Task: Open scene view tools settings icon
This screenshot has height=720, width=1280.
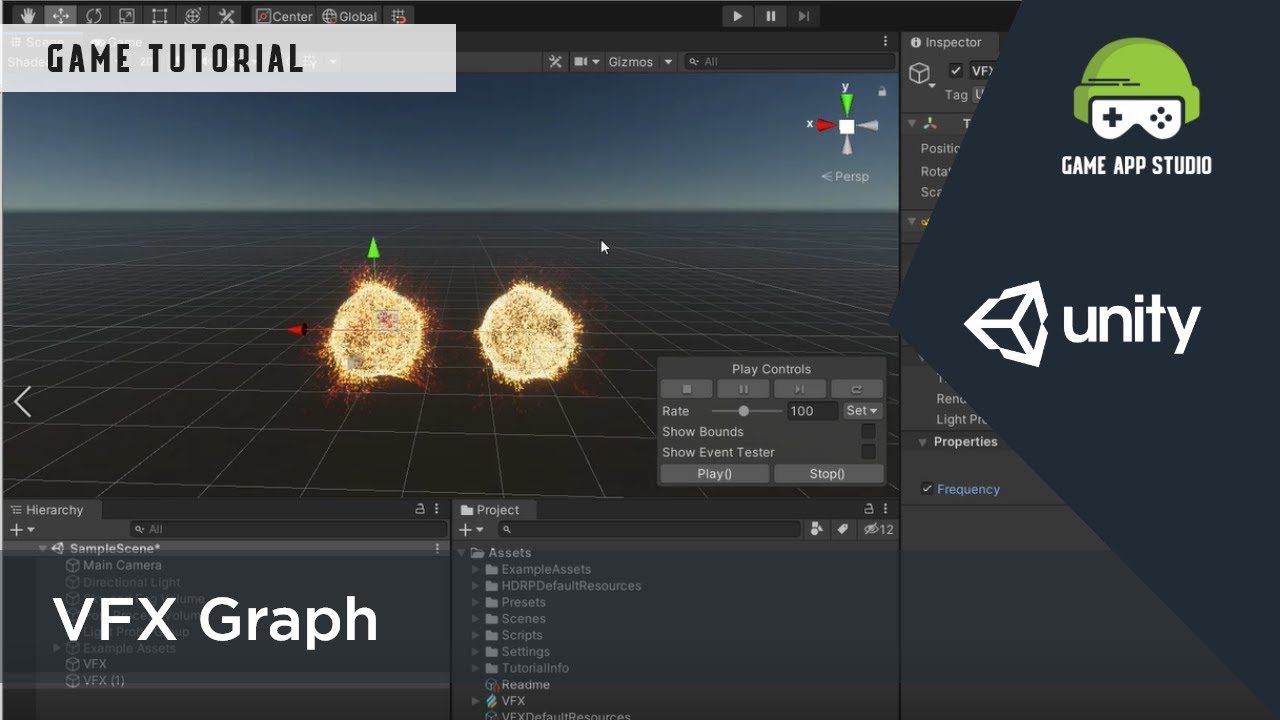Action: tap(556, 62)
